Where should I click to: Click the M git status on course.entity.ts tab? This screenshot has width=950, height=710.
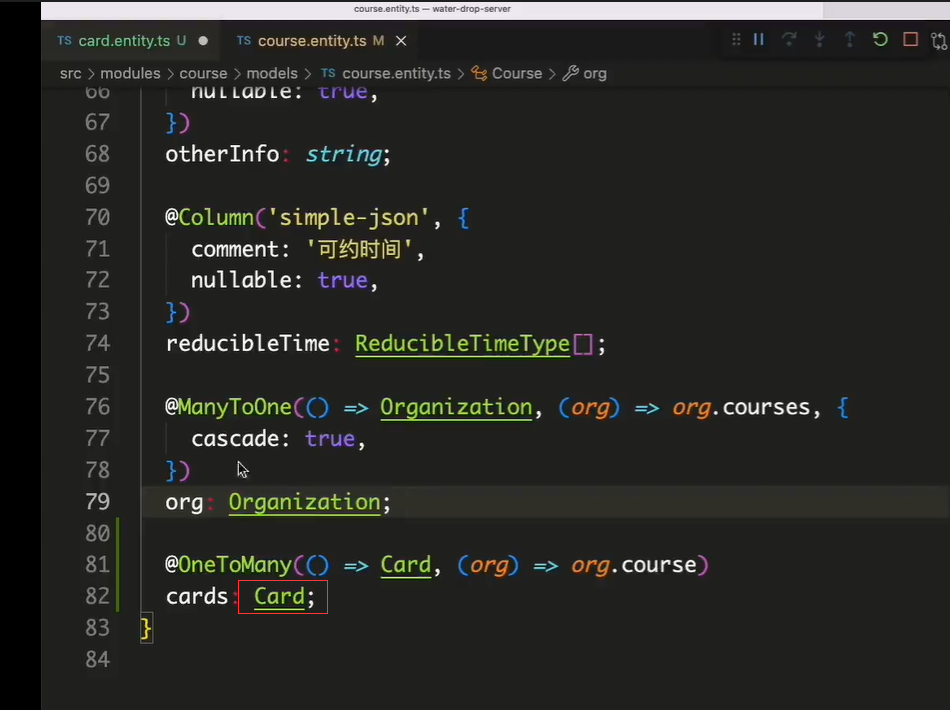pyautogui.click(x=378, y=41)
